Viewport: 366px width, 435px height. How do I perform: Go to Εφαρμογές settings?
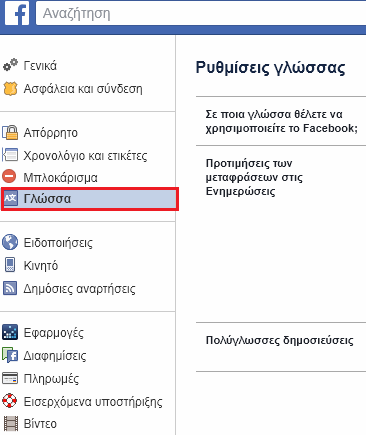53,333
